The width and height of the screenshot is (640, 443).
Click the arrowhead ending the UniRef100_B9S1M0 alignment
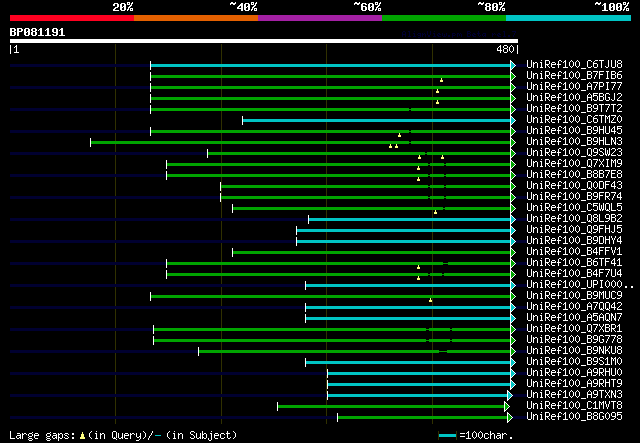513,363
